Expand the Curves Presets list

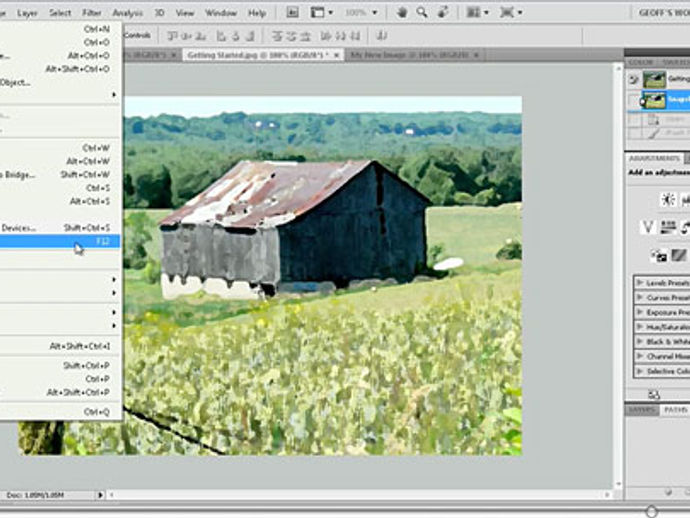coord(640,298)
